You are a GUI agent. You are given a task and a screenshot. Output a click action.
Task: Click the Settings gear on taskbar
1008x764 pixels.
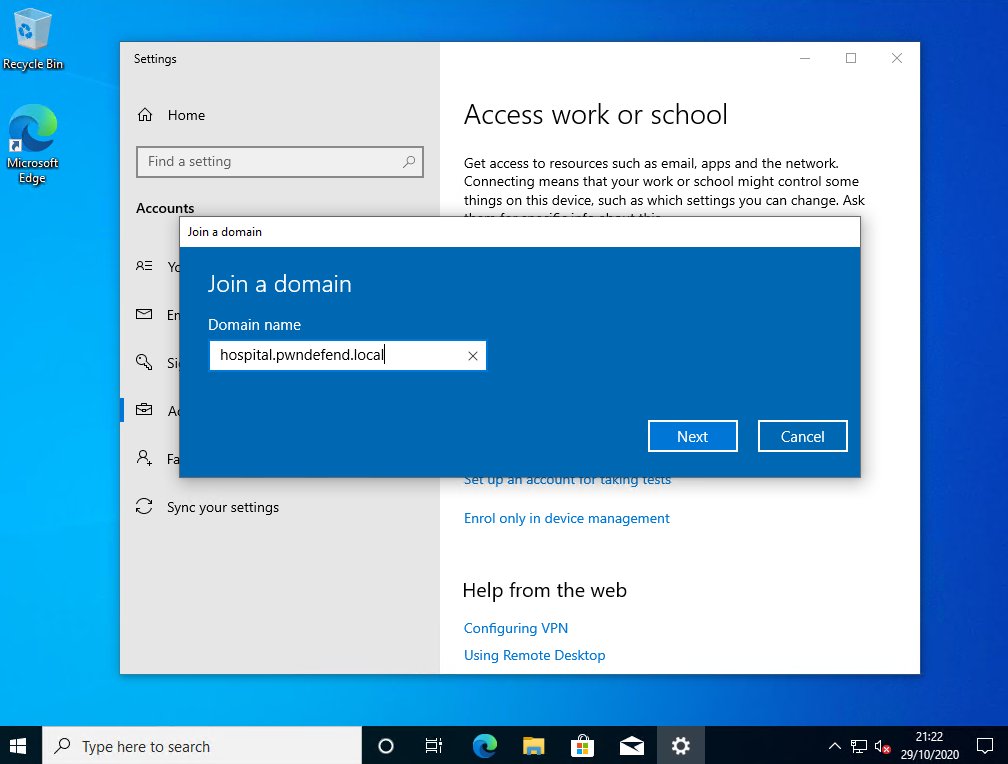click(x=681, y=745)
